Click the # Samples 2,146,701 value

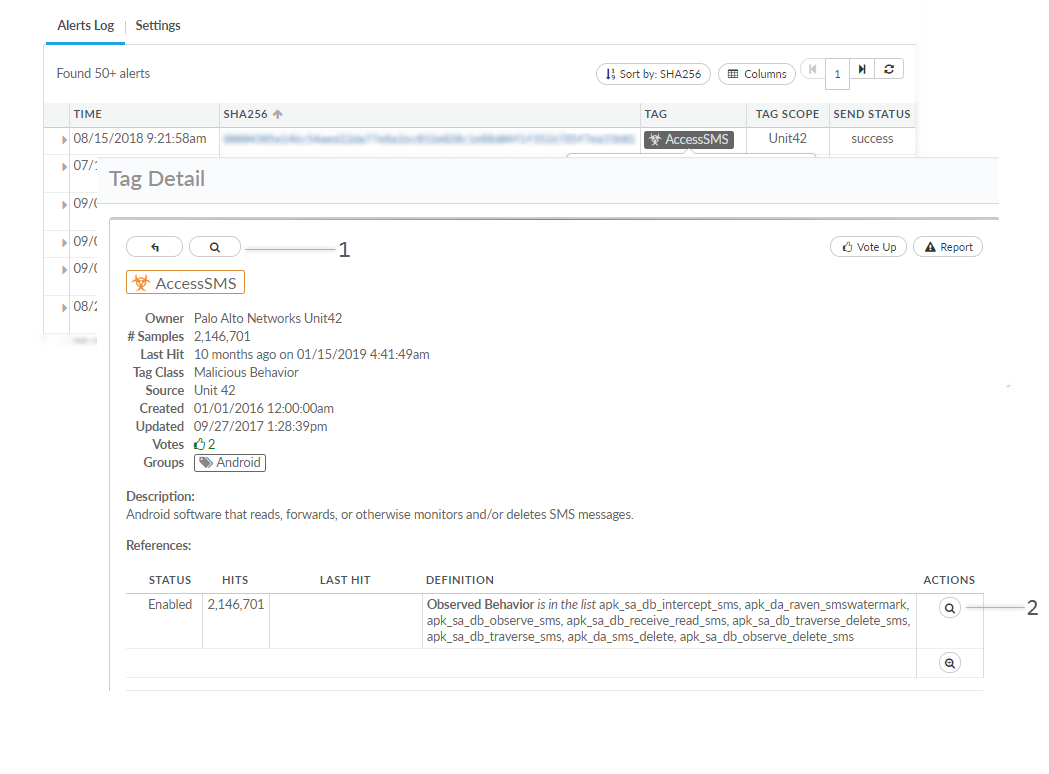coord(222,336)
